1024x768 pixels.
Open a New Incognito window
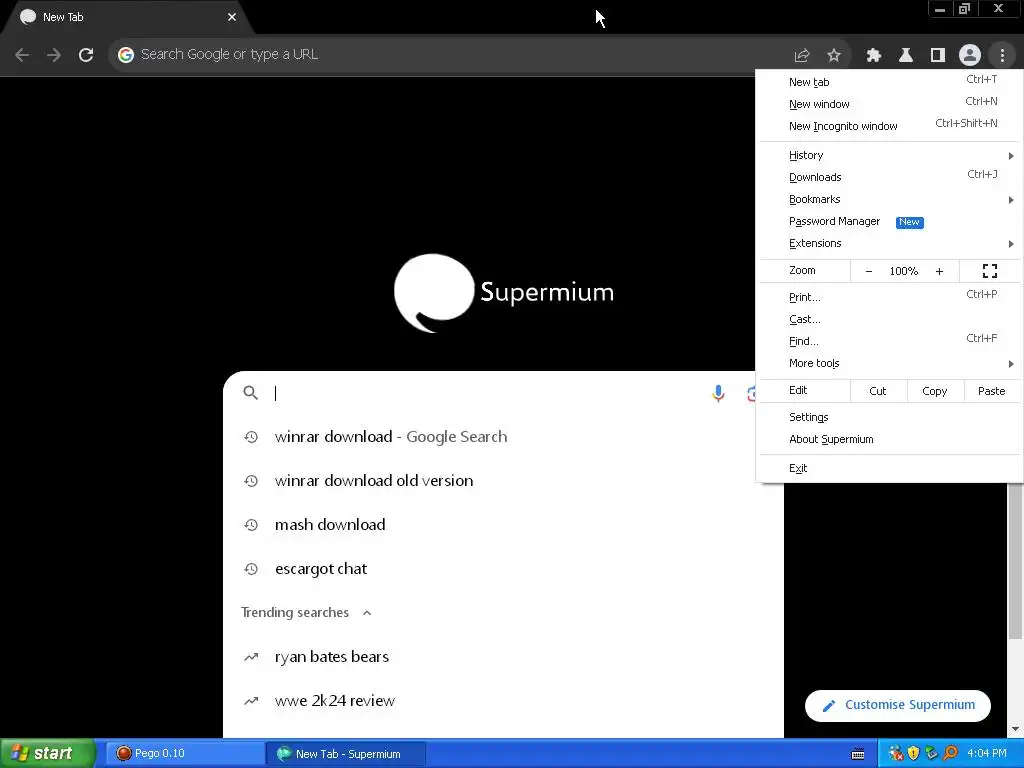click(x=889, y=126)
